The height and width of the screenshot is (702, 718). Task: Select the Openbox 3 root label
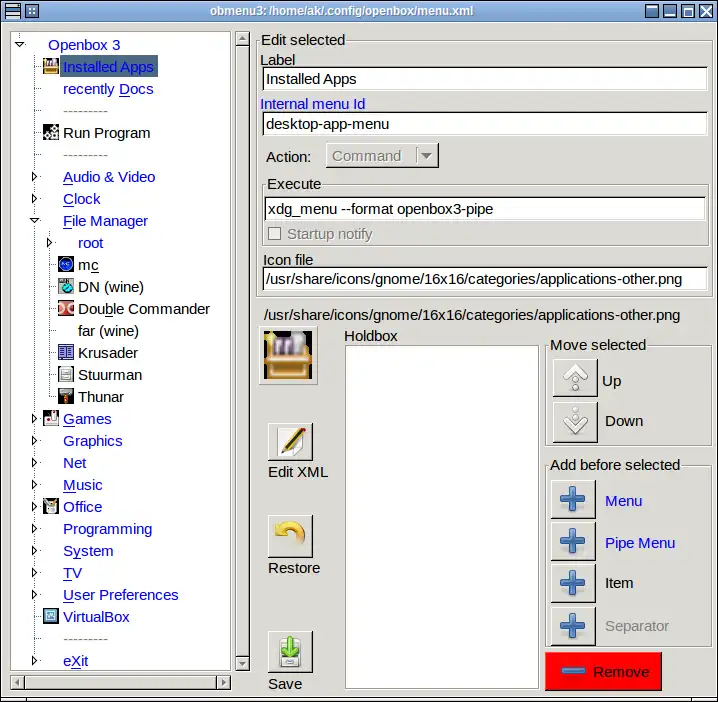84,45
